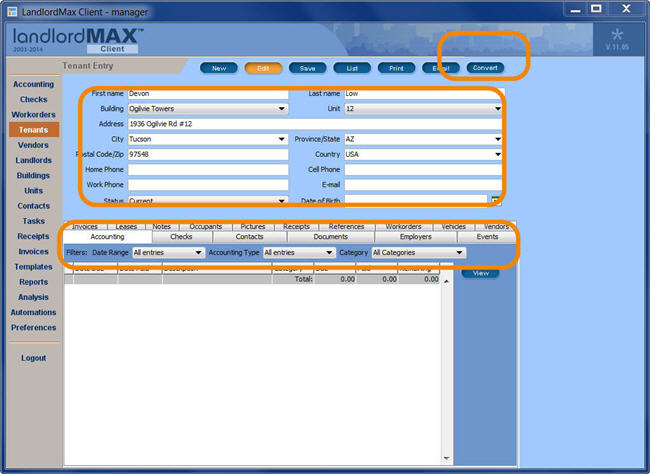Expand the City dropdown showing Tucson
This screenshot has width=650, height=474.
(208, 139)
